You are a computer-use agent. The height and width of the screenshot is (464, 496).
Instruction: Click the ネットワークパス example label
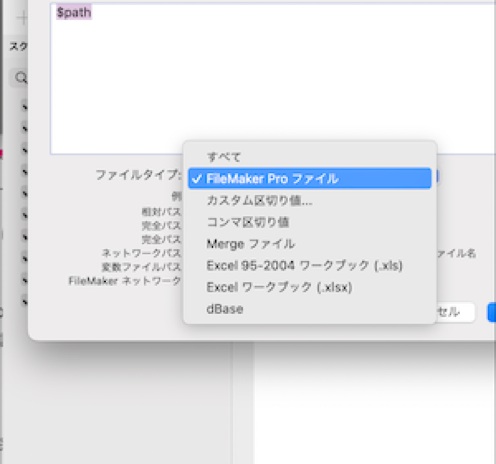pyautogui.click(x=141, y=253)
